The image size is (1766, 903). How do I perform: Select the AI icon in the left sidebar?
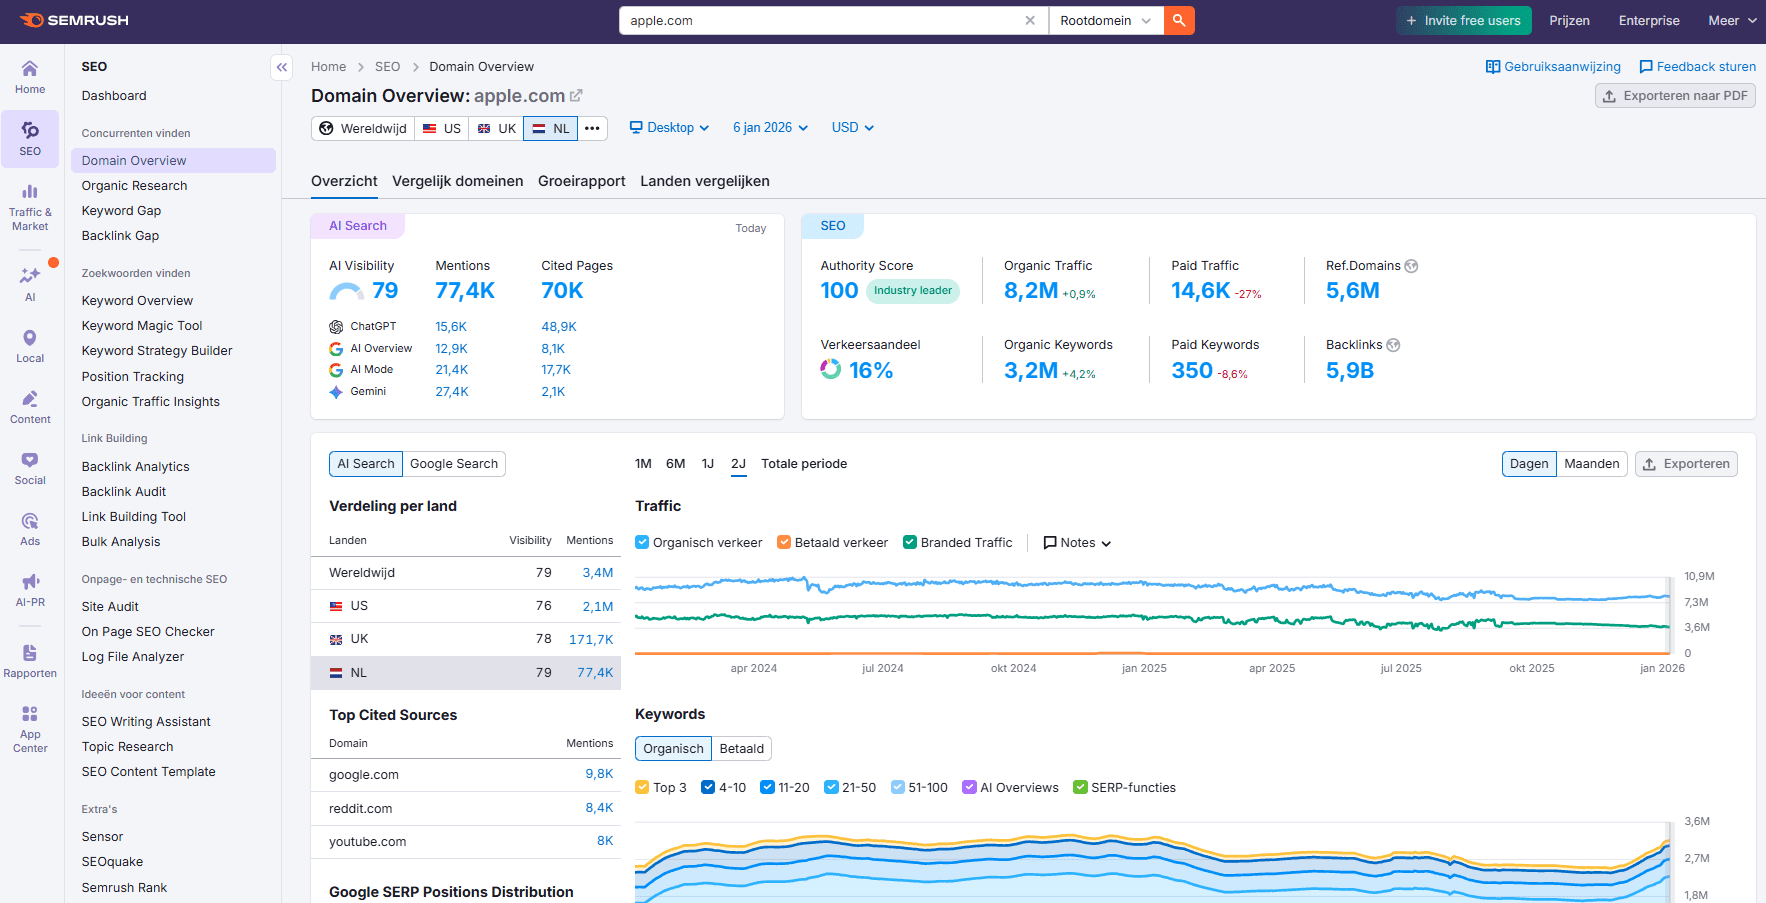pos(30,283)
